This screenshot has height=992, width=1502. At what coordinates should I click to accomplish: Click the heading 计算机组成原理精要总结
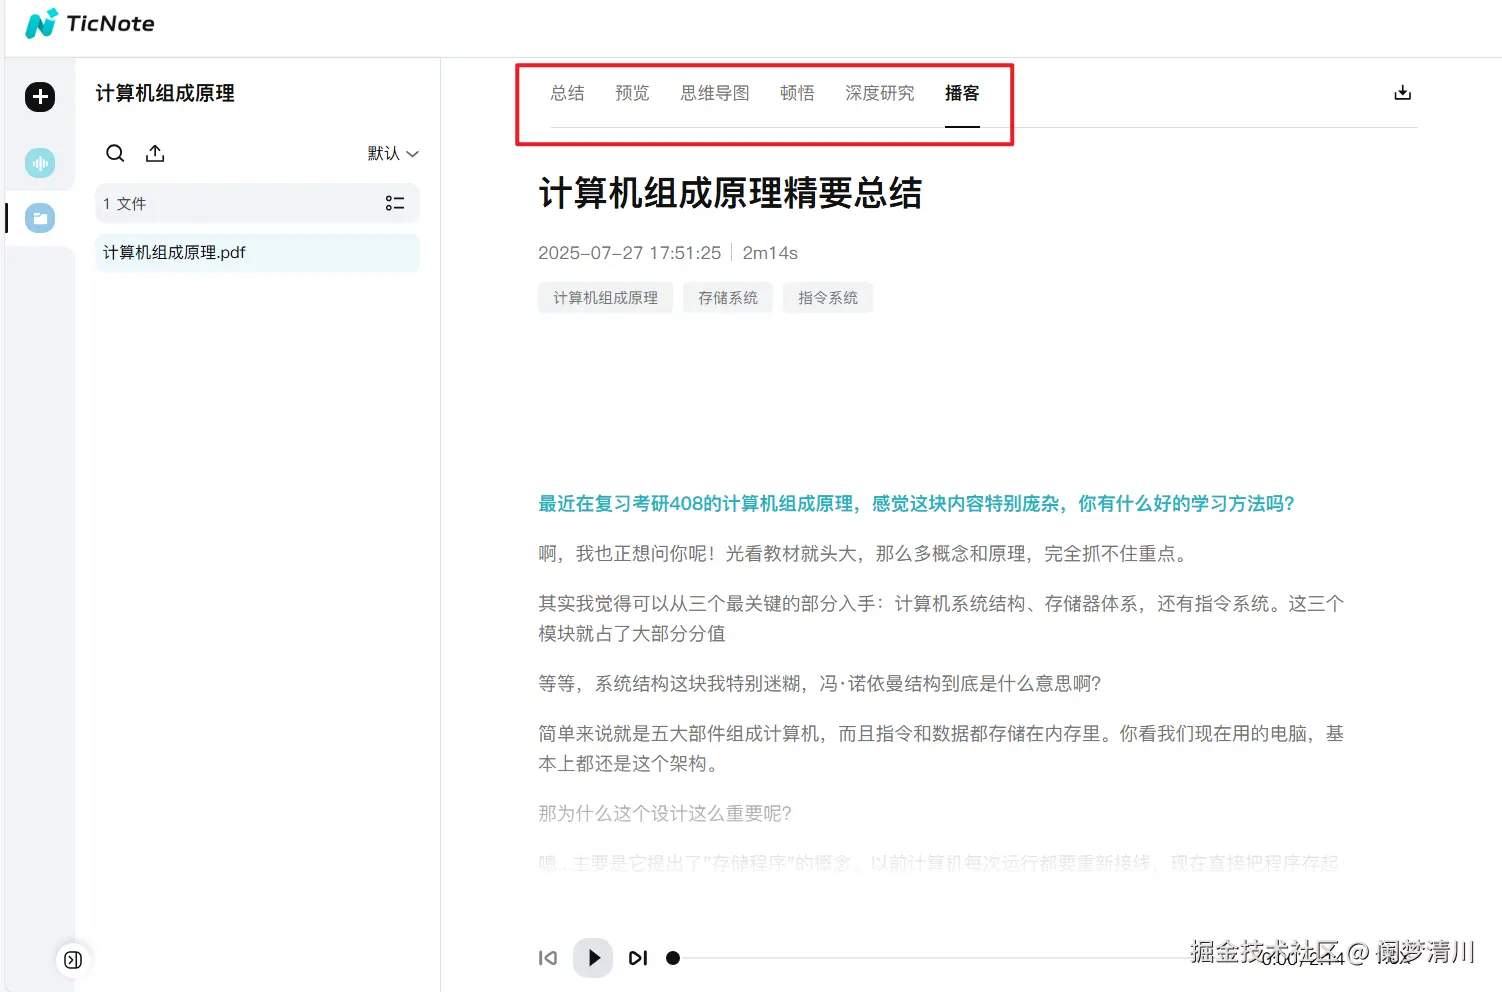click(x=730, y=193)
